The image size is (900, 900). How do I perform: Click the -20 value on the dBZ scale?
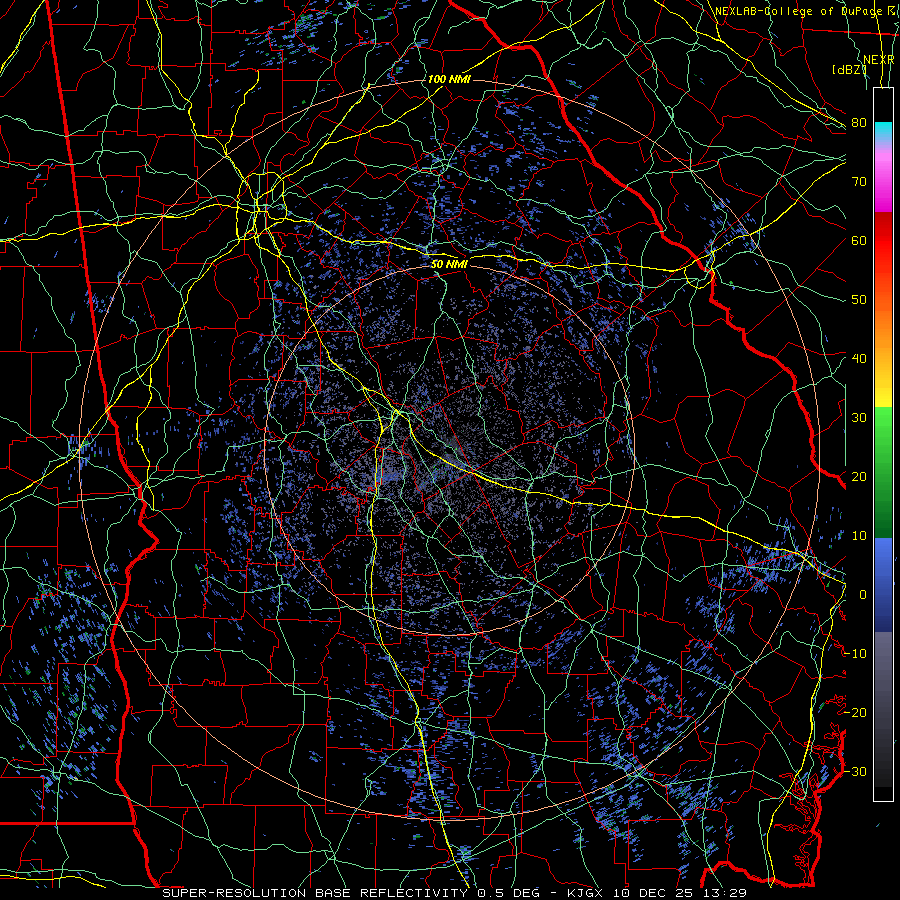(856, 712)
